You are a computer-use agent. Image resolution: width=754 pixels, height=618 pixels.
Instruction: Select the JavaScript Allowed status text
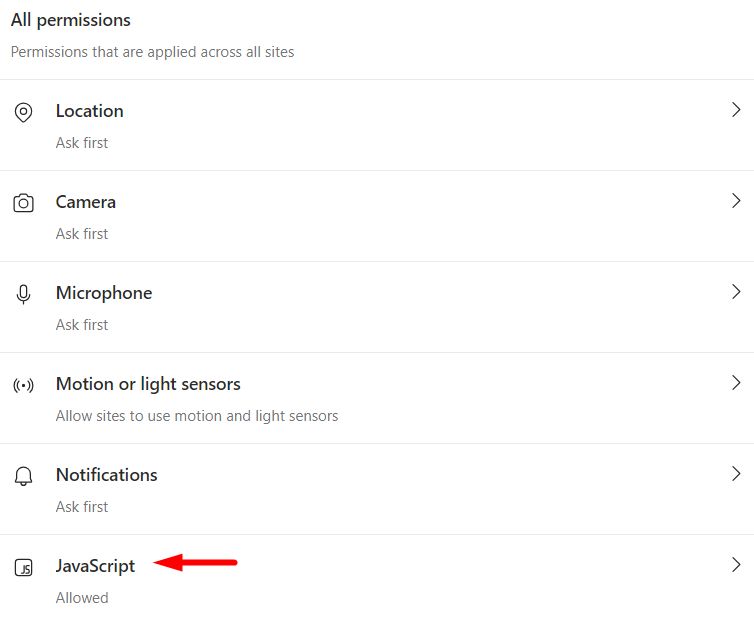82,598
